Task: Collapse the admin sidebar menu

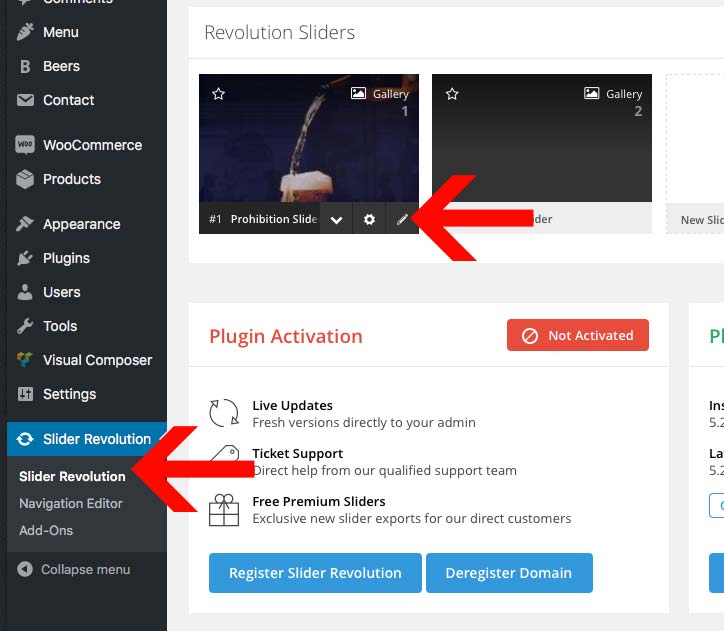Action: coord(85,569)
